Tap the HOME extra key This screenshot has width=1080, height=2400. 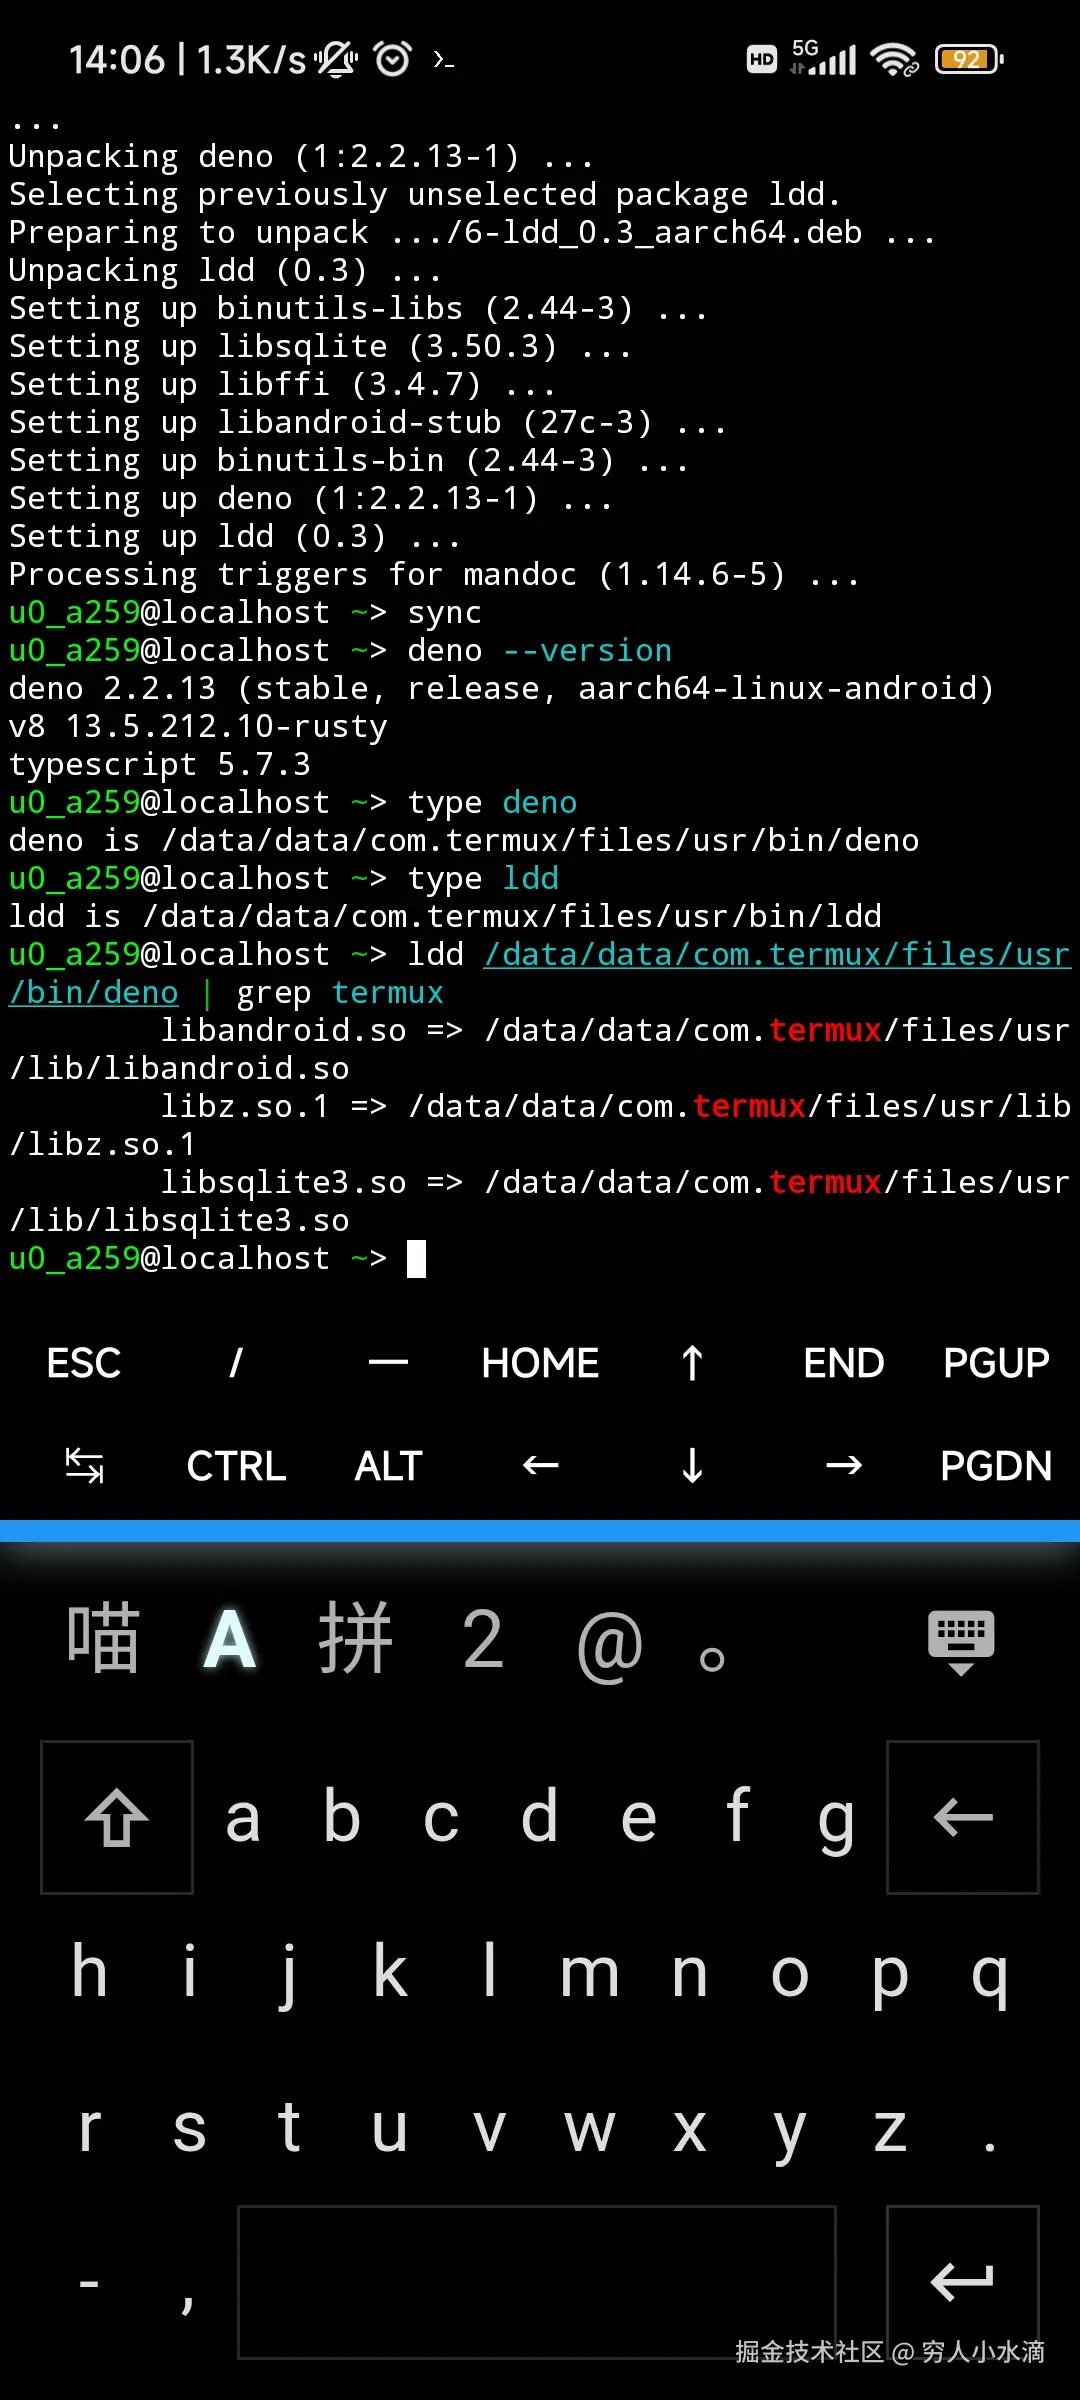click(540, 1363)
